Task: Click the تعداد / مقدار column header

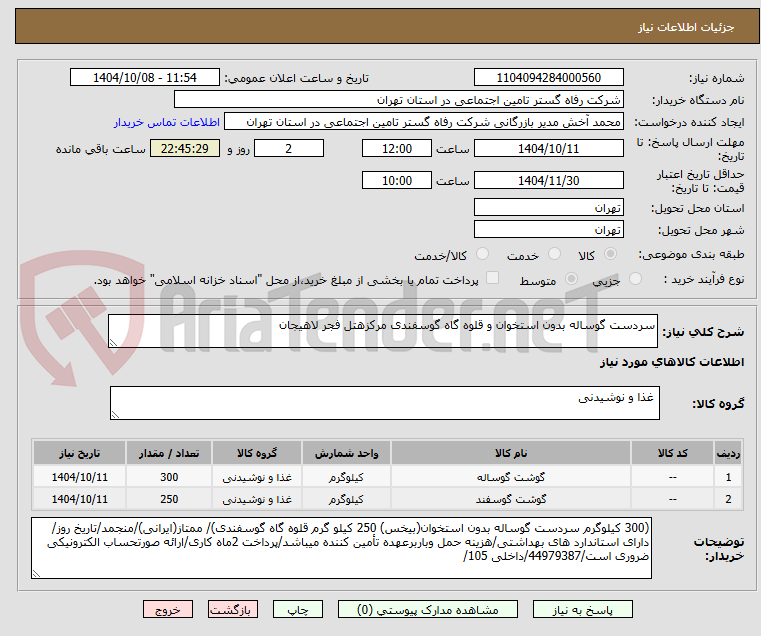Action: click(x=169, y=453)
